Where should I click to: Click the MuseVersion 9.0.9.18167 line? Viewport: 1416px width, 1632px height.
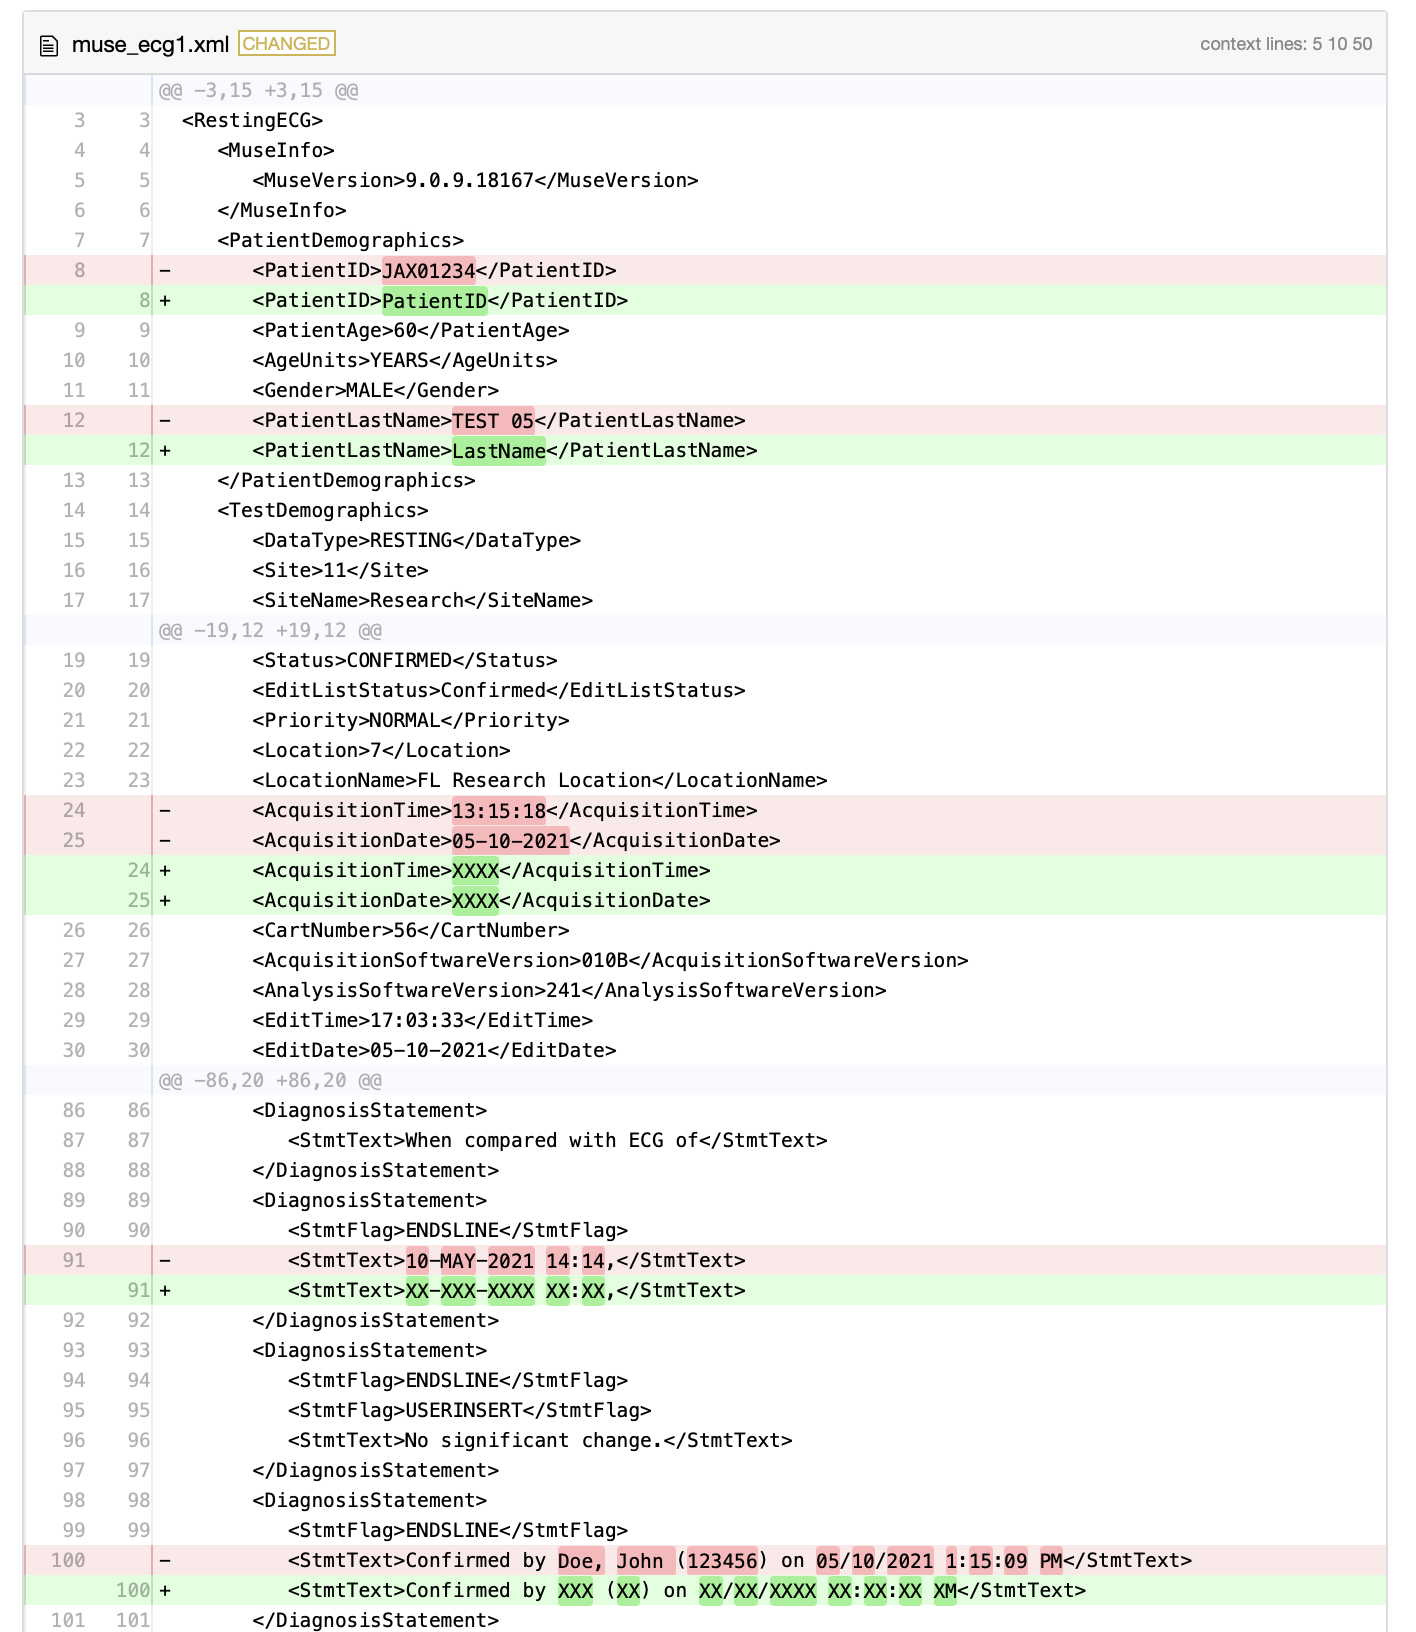pyautogui.click(x=475, y=180)
